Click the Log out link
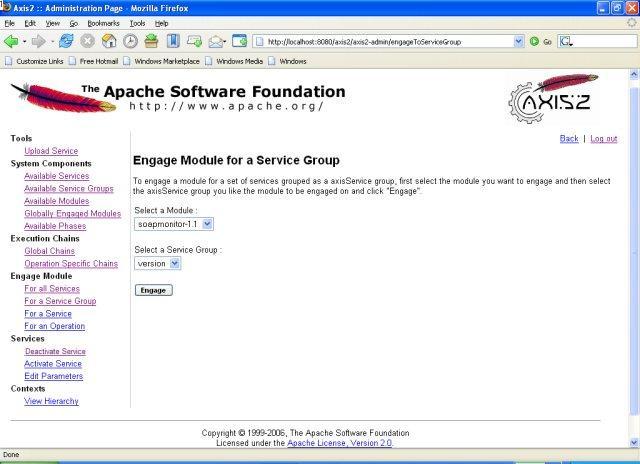640x464 pixels. pyautogui.click(x=603, y=138)
